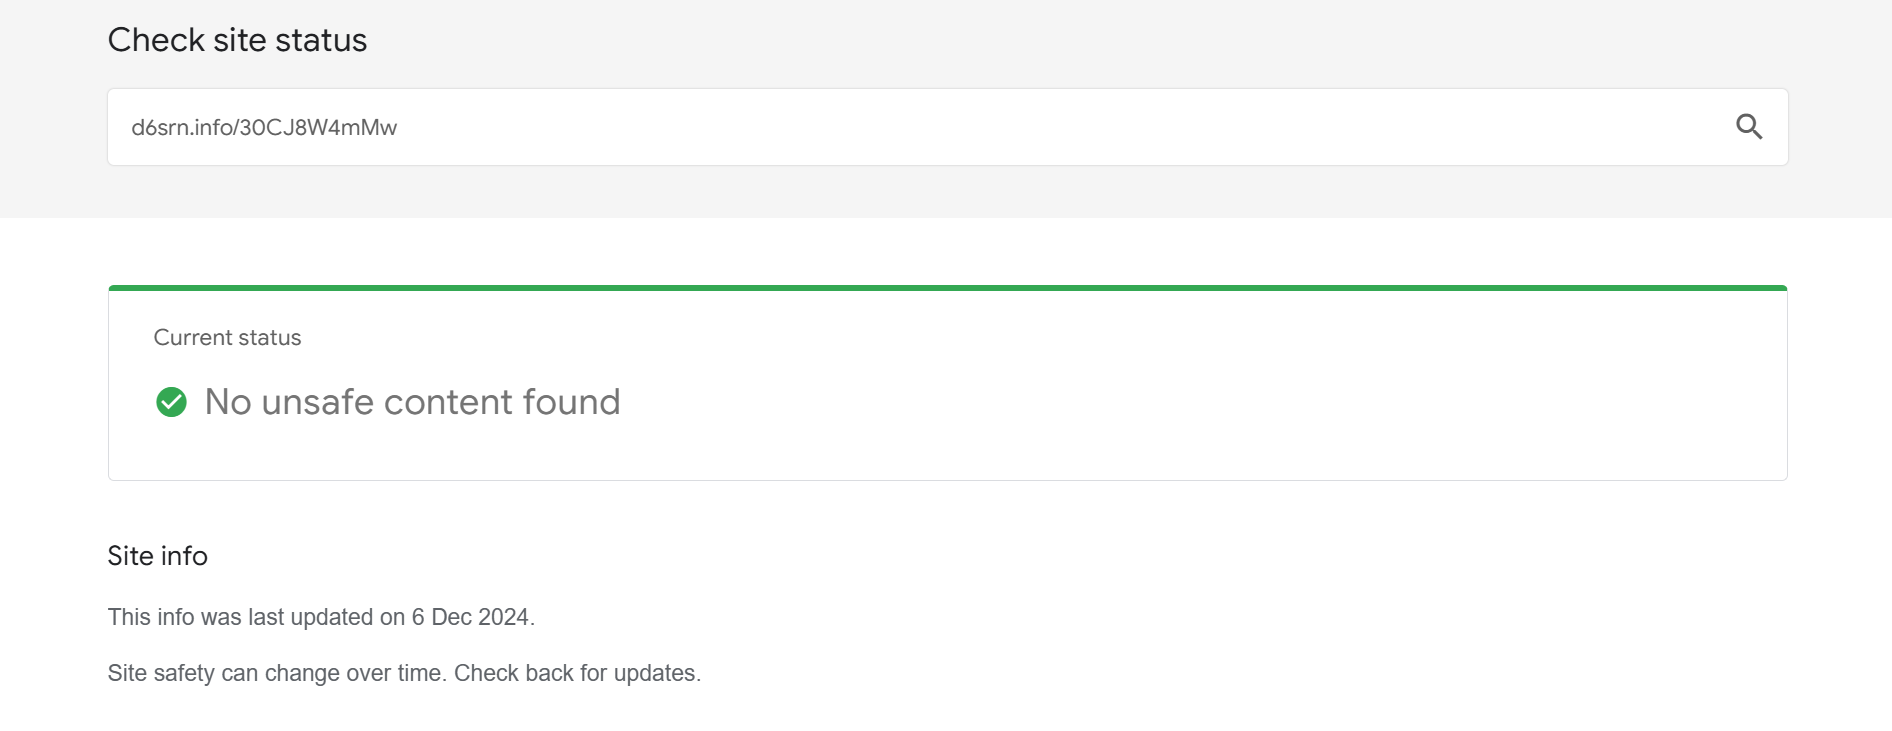Screen dimensions: 1892x731
Task: Click empty space inside the URL search field
Action: click(1000, 128)
